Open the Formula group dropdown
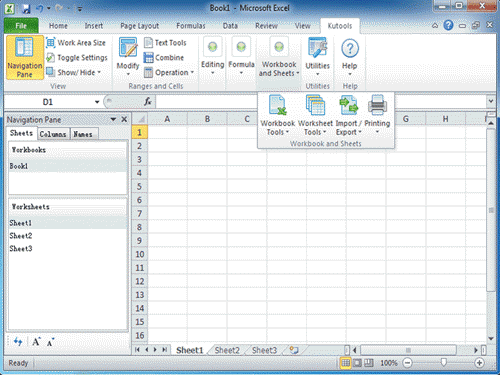This screenshot has height=375, width=500. pos(241,57)
